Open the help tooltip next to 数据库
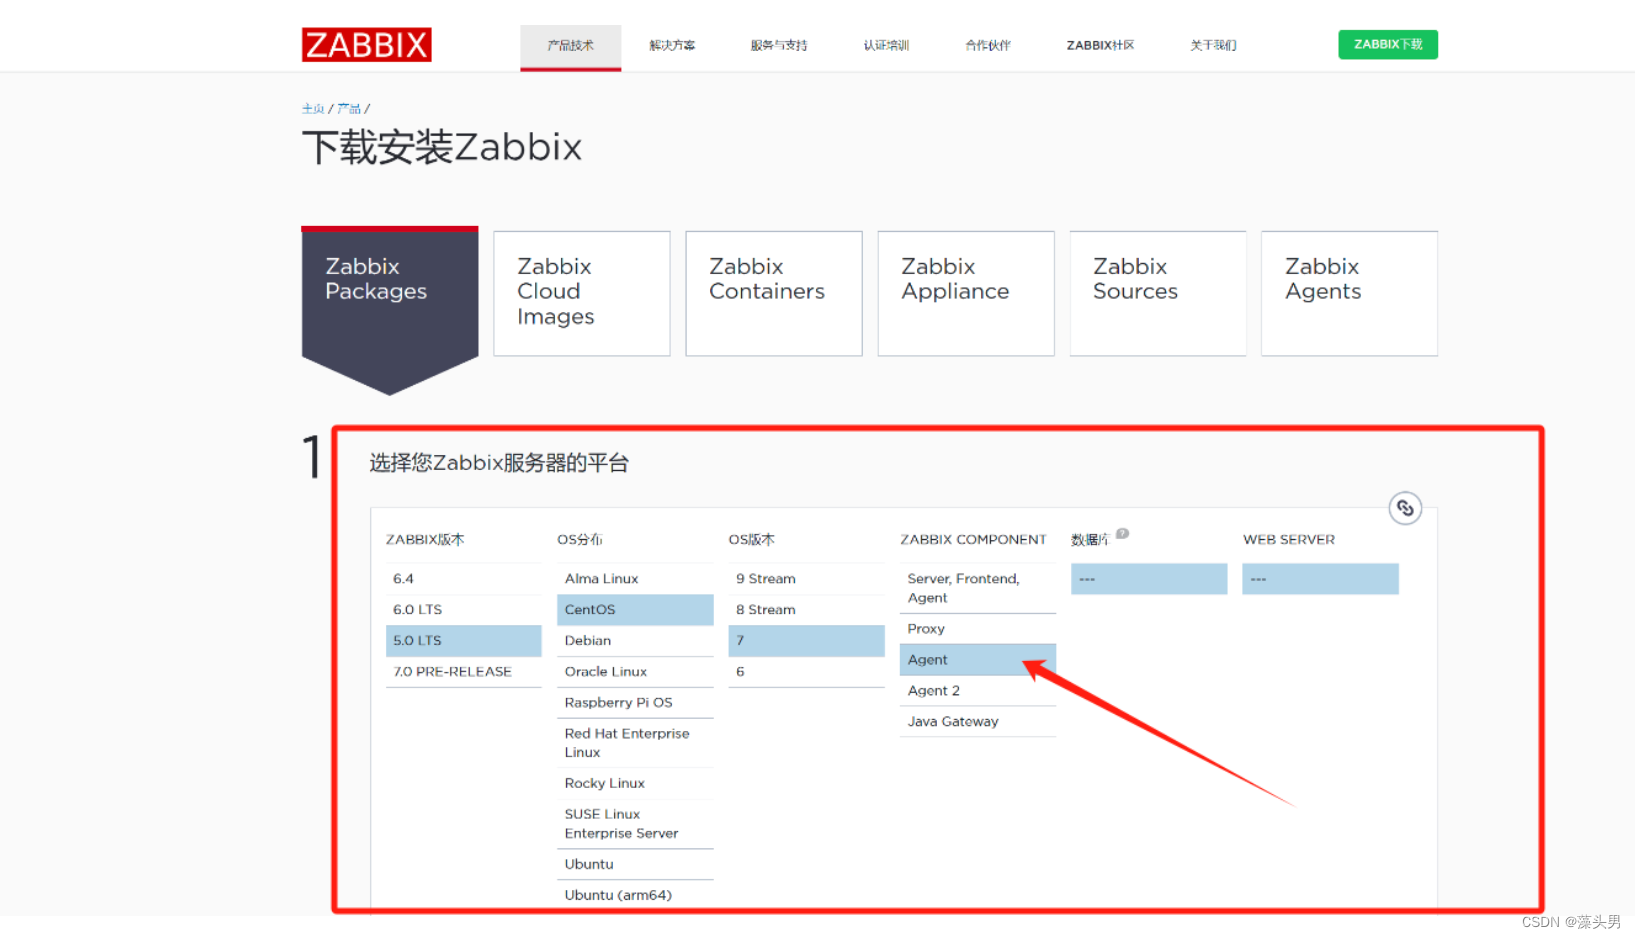 1122,533
